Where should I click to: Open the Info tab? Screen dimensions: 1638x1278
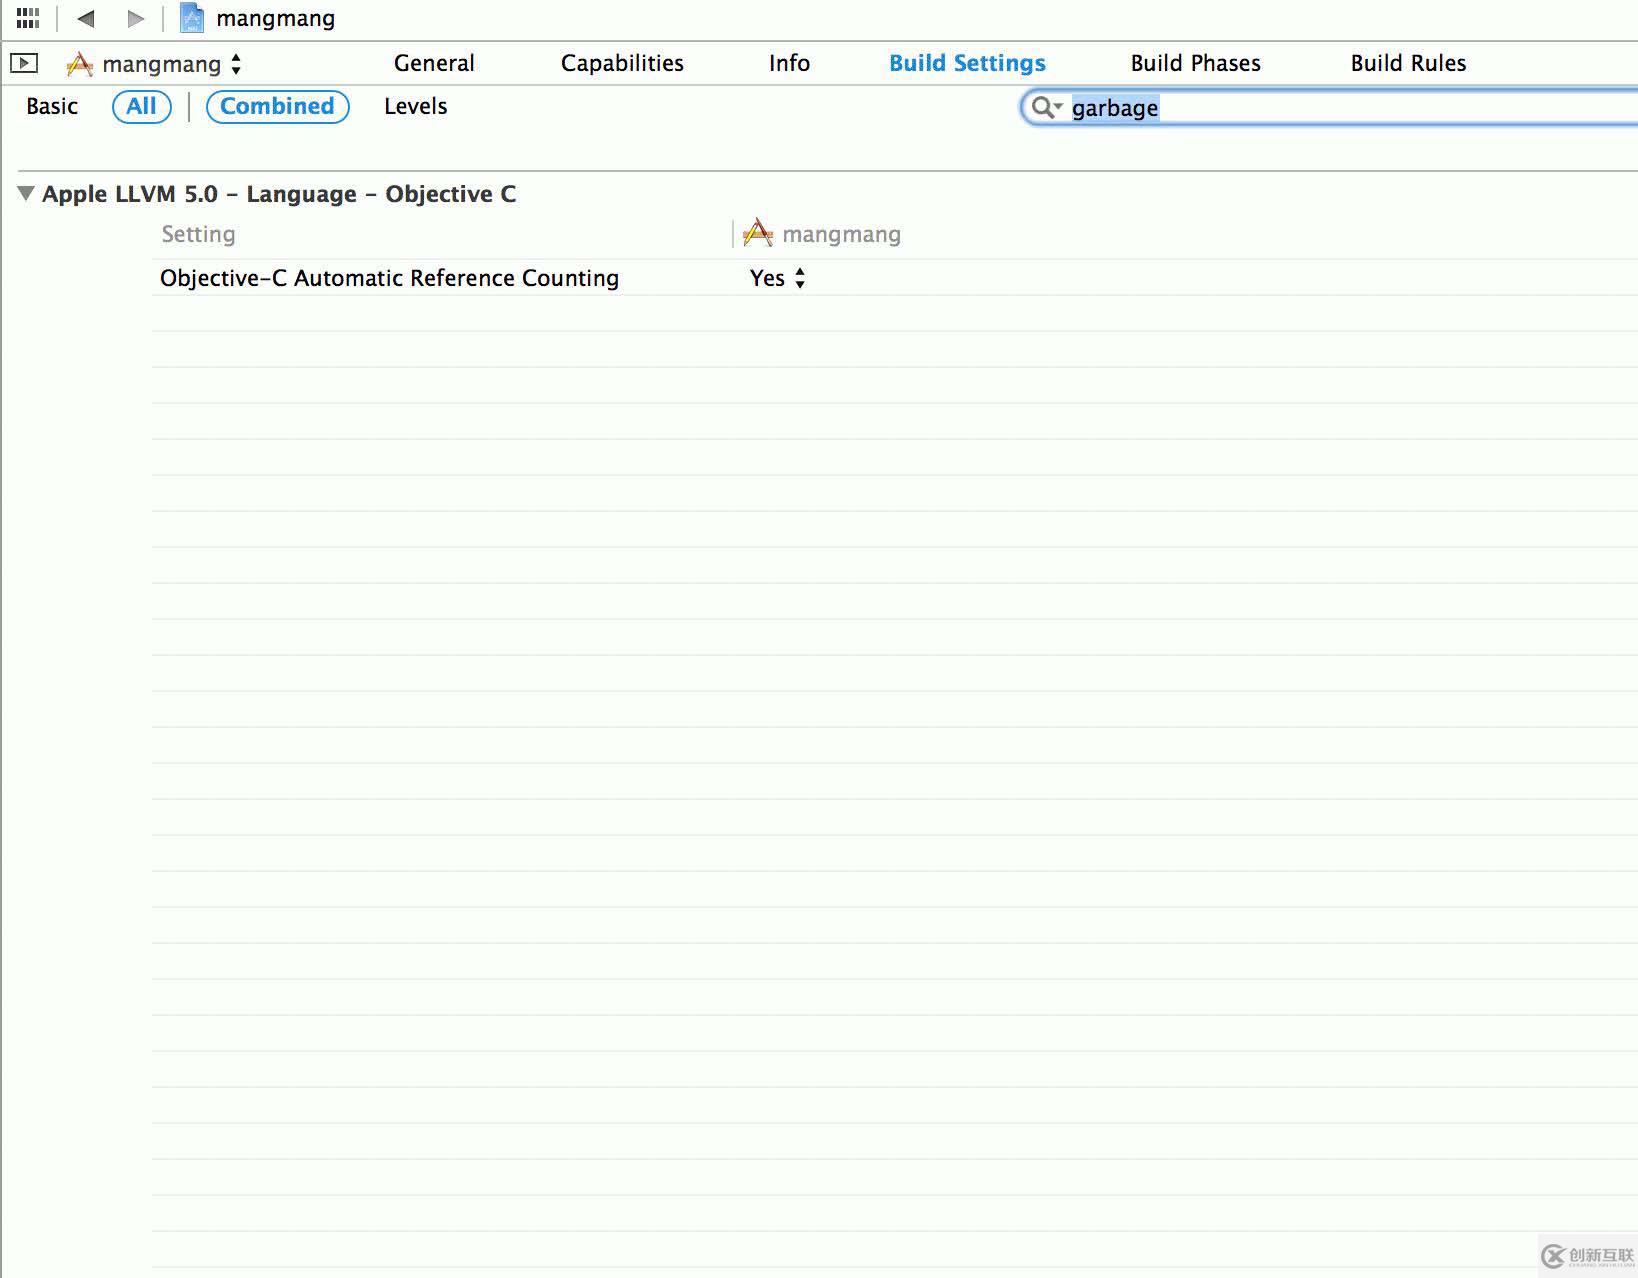click(x=789, y=63)
